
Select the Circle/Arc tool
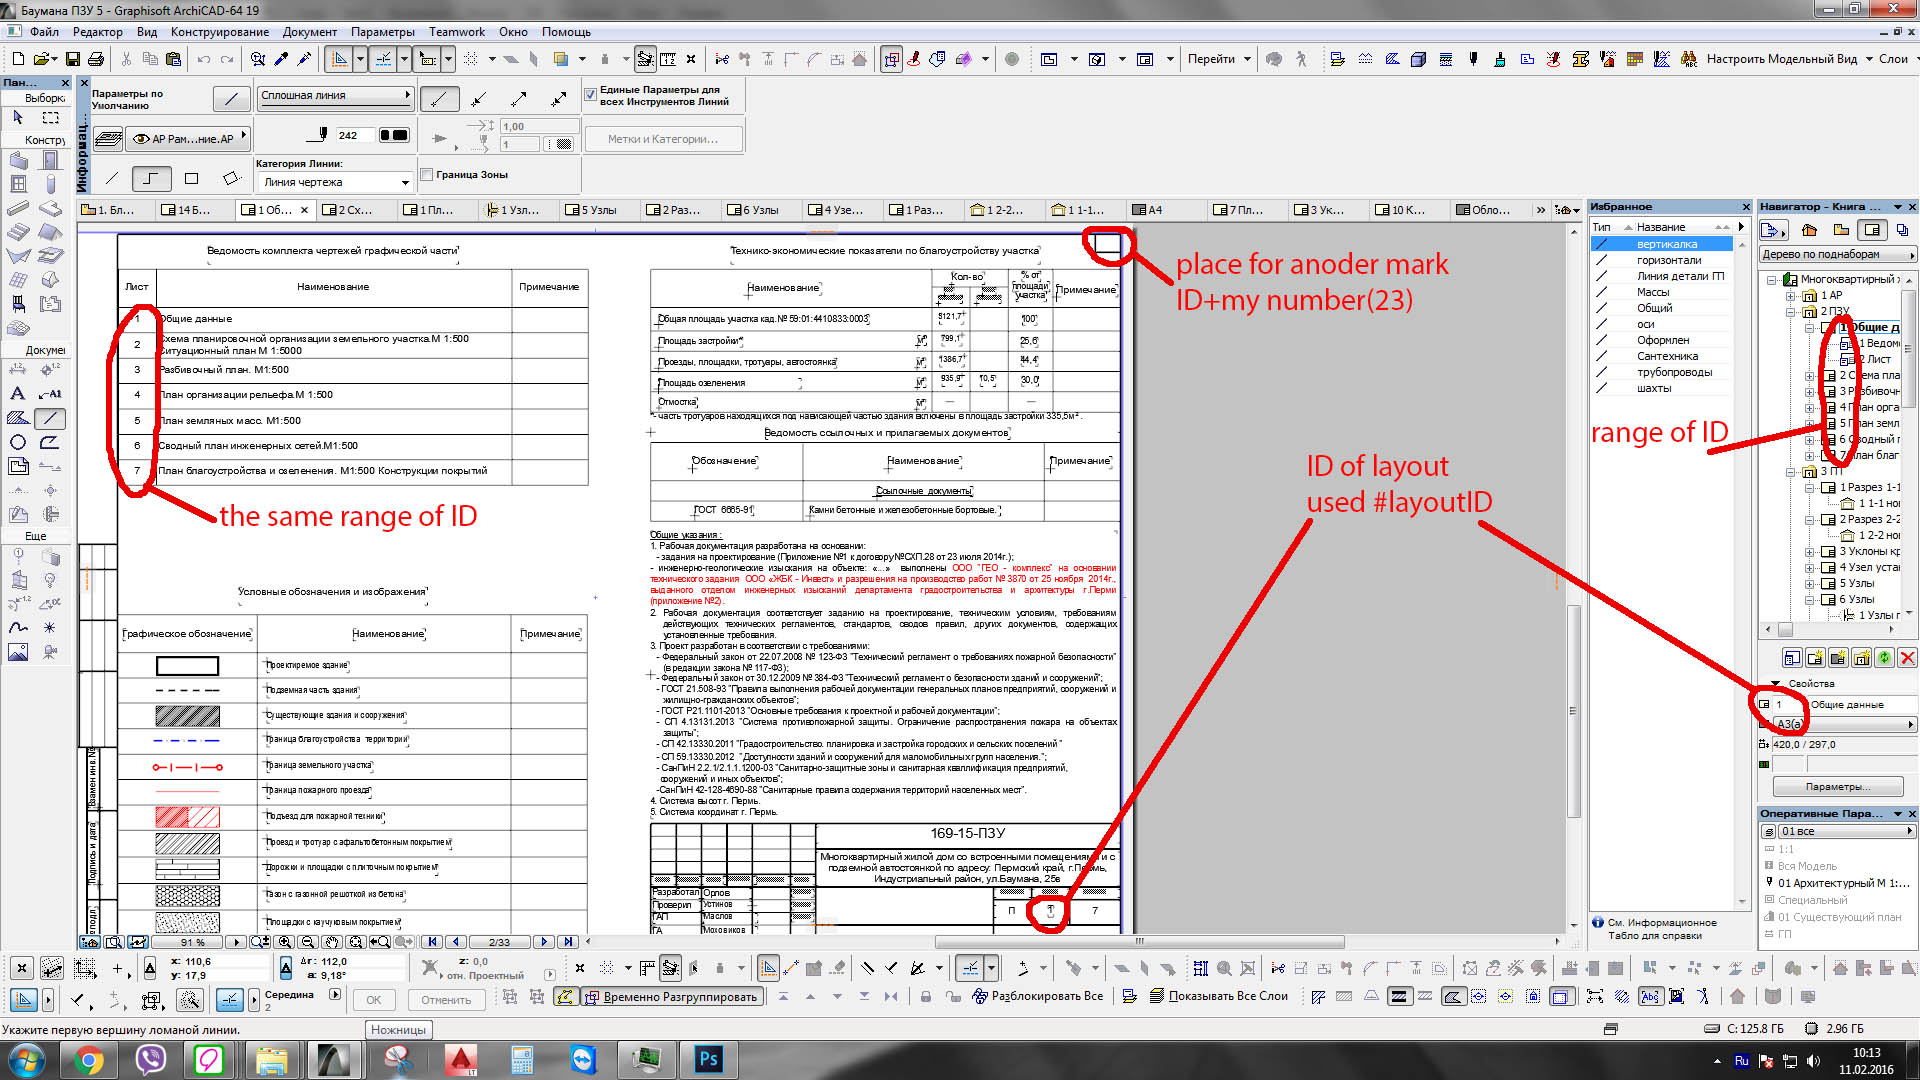pos(18,442)
